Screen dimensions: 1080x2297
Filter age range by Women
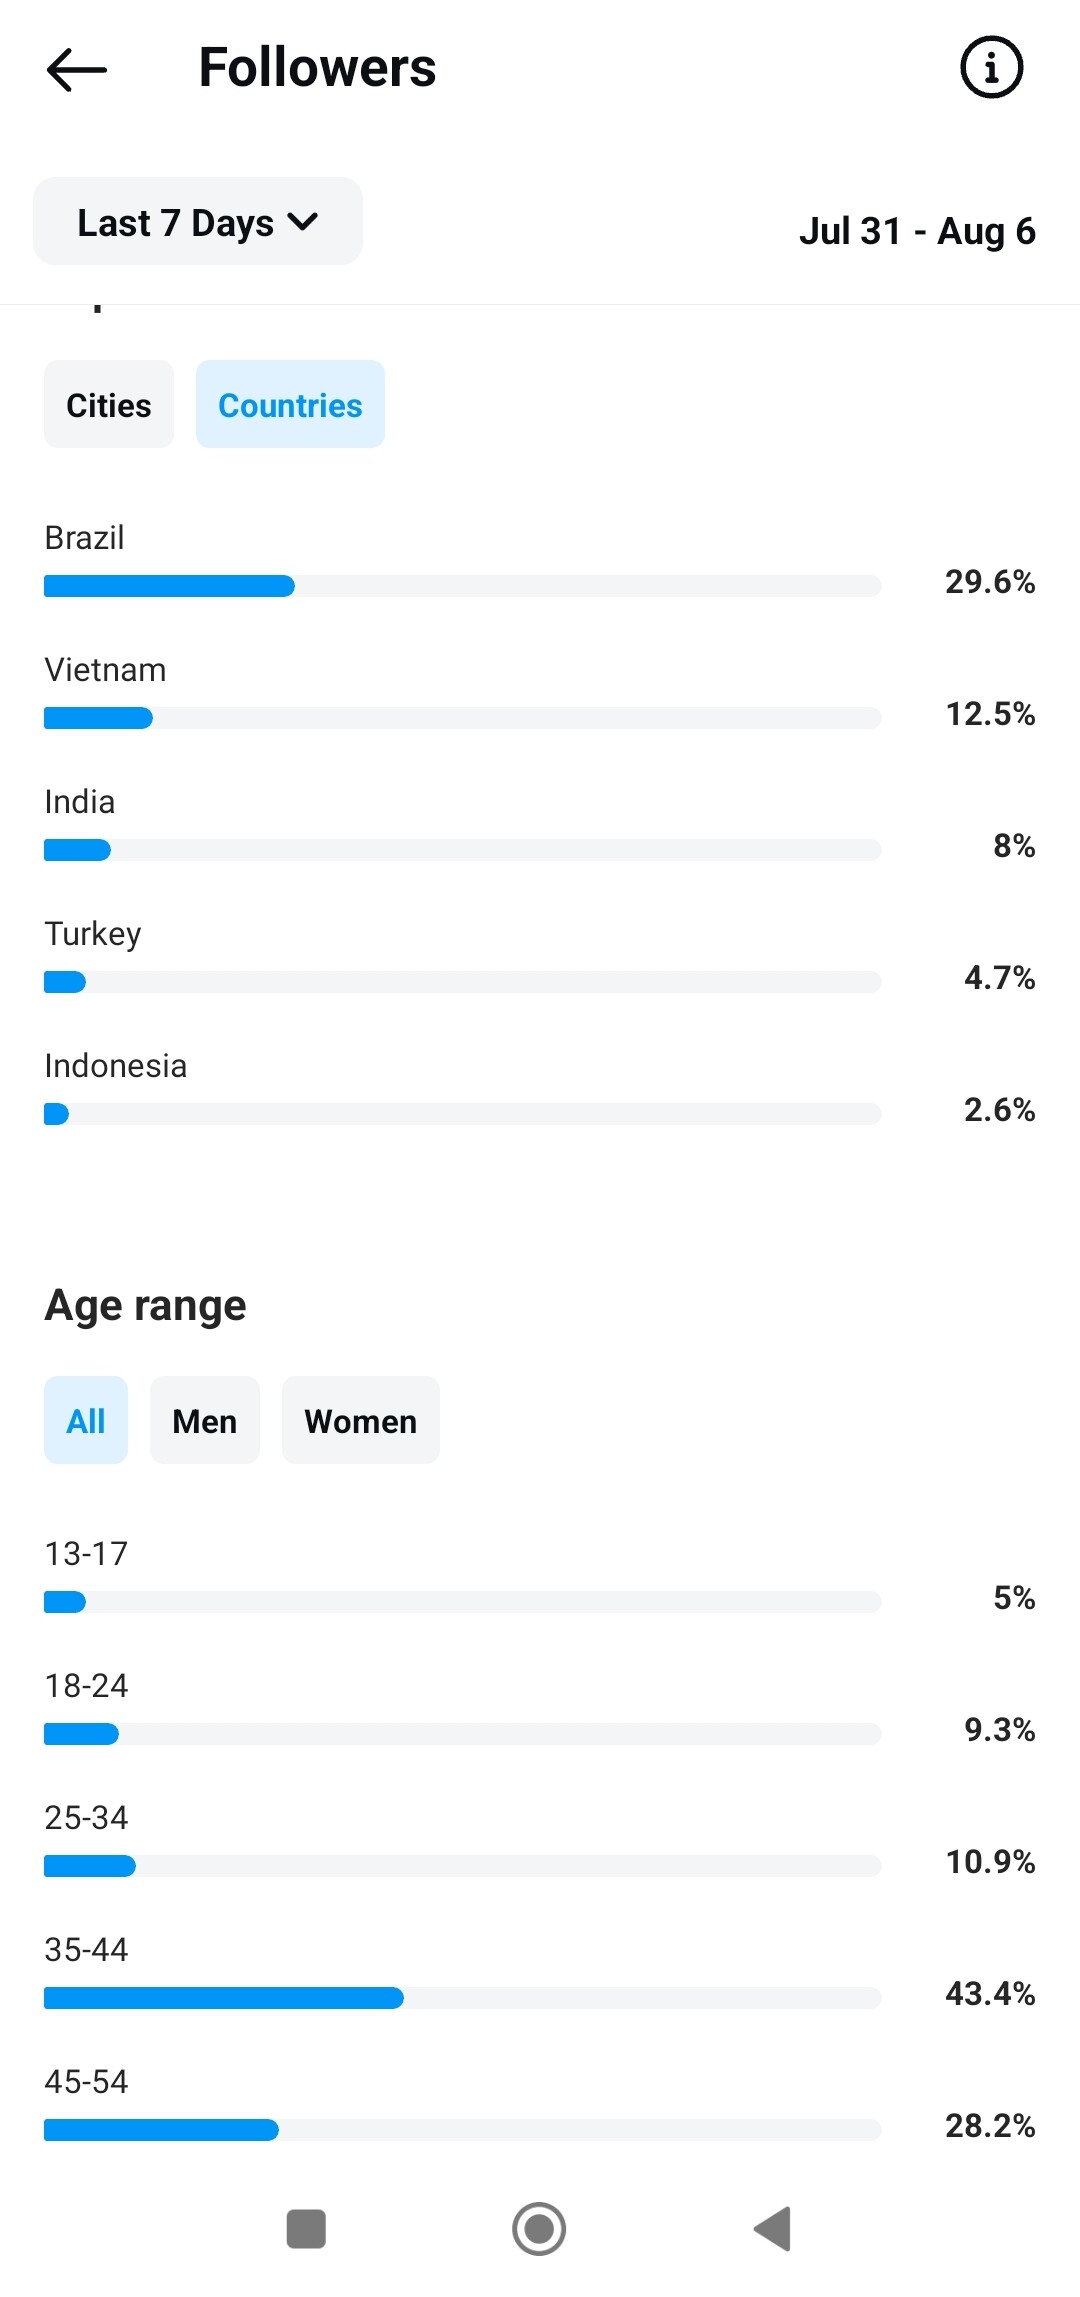click(x=361, y=1421)
